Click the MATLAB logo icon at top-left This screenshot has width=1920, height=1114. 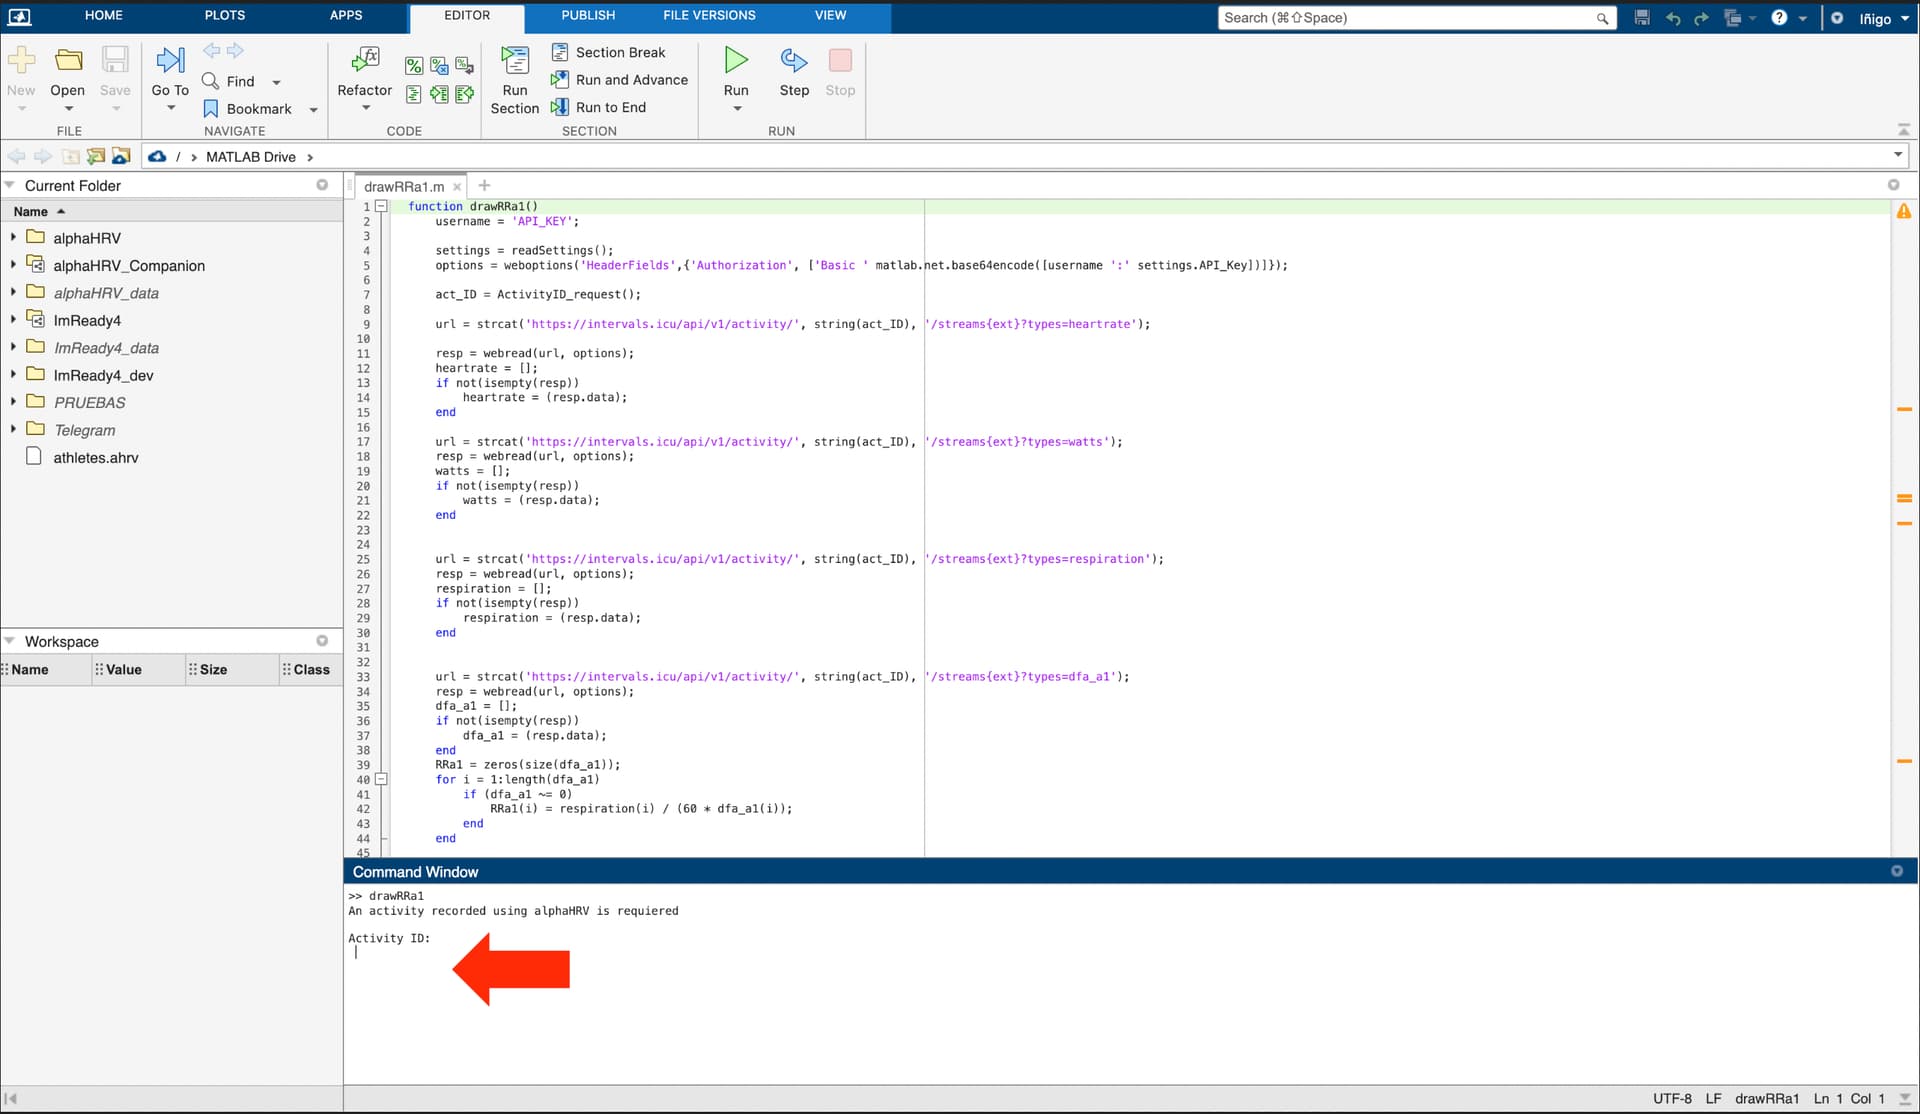pyautogui.click(x=19, y=17)
